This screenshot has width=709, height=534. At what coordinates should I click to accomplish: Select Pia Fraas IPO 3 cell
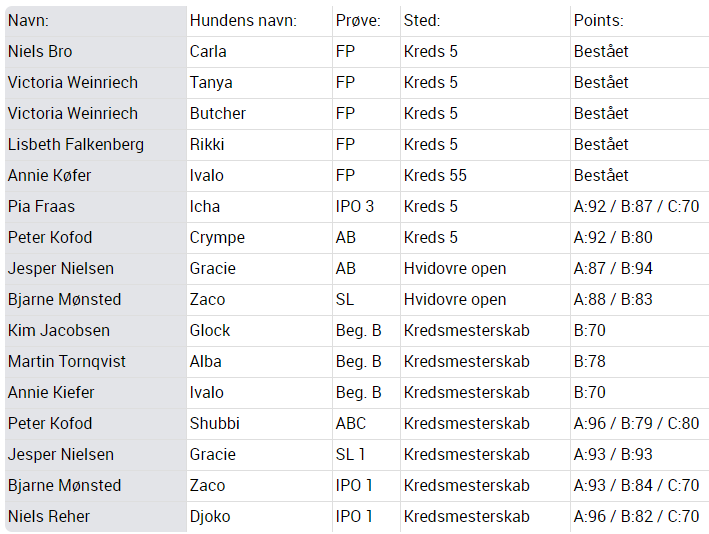[366, 207]
